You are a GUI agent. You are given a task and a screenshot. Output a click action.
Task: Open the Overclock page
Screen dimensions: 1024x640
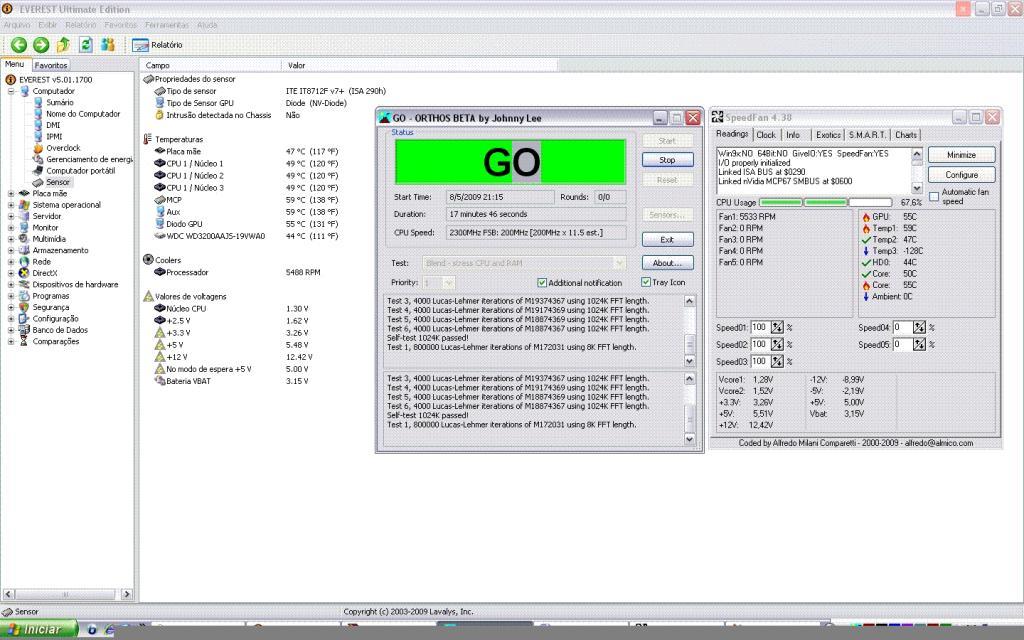click(x=63, y=148)
